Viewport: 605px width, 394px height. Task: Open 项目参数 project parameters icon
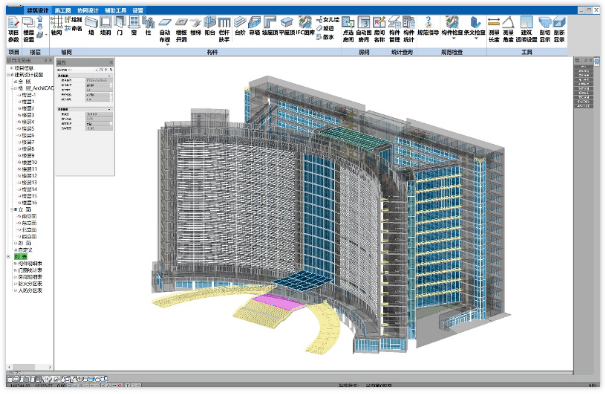click(x=14, y=29)
